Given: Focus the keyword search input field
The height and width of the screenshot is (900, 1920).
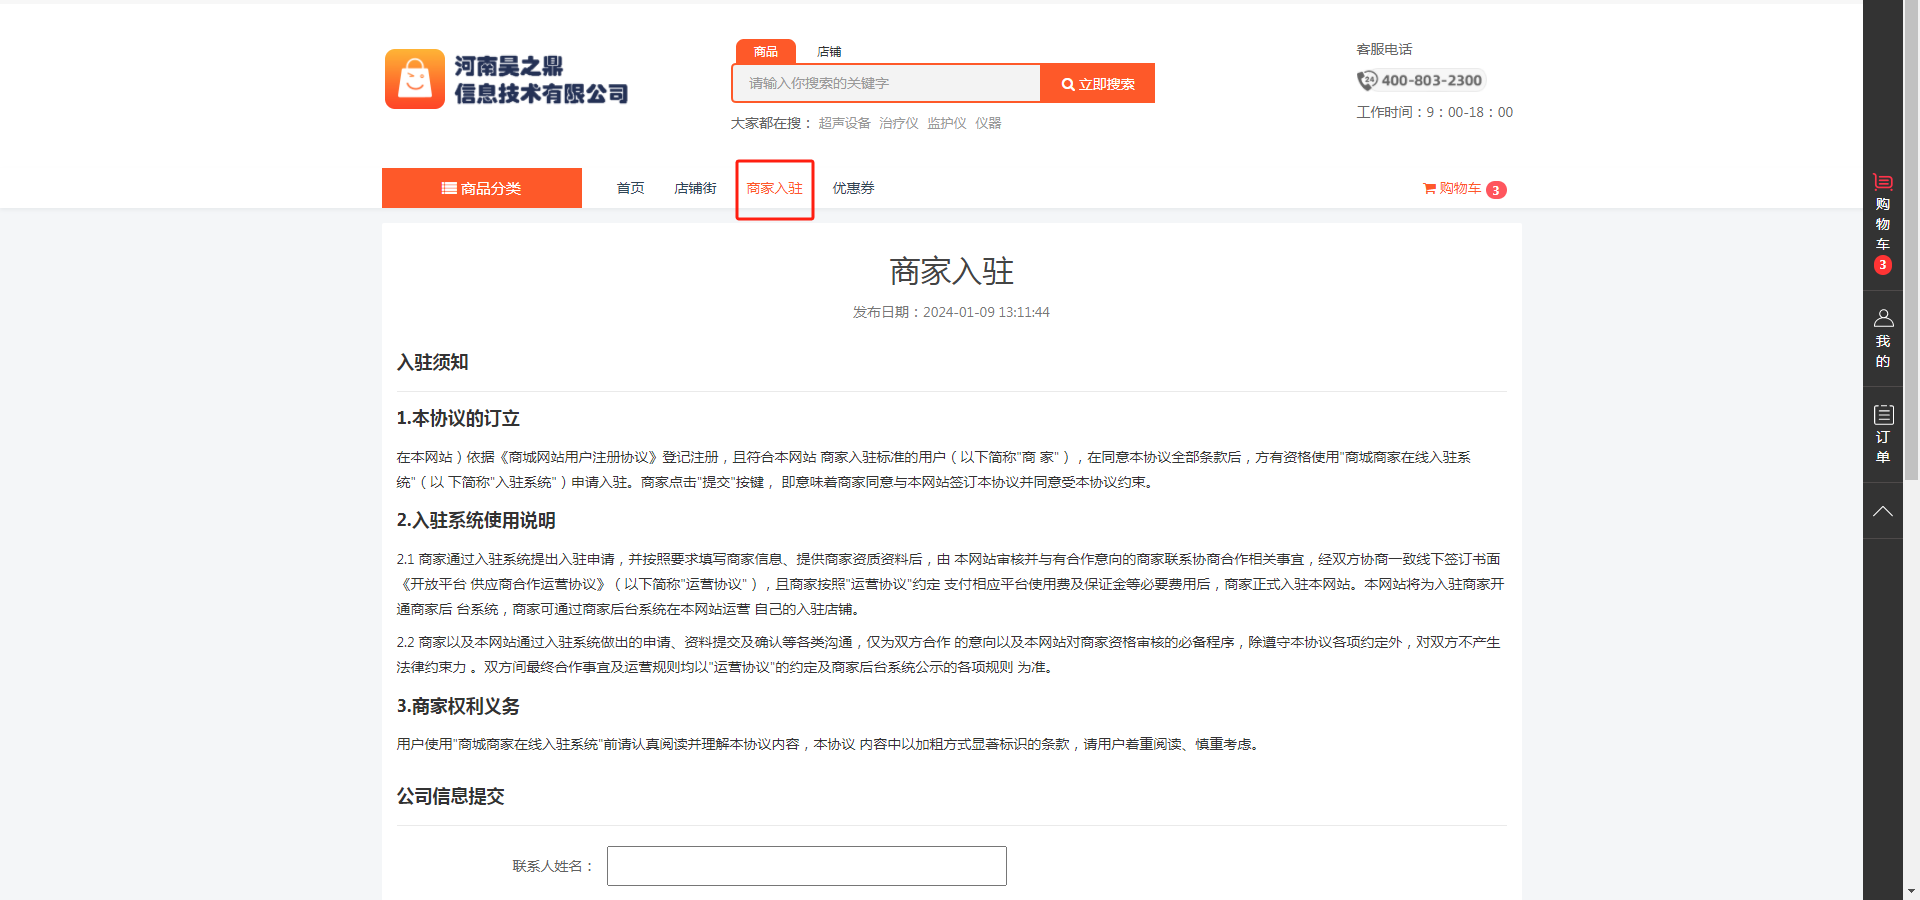Looking at the screenshot, I should coord(886,83).
